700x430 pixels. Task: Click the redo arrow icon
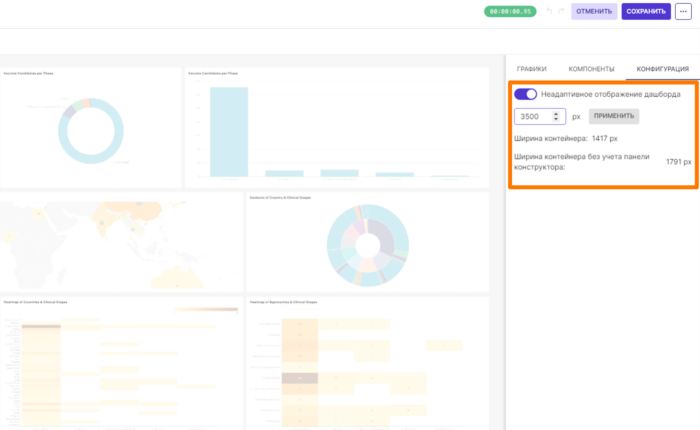[561, 11]
